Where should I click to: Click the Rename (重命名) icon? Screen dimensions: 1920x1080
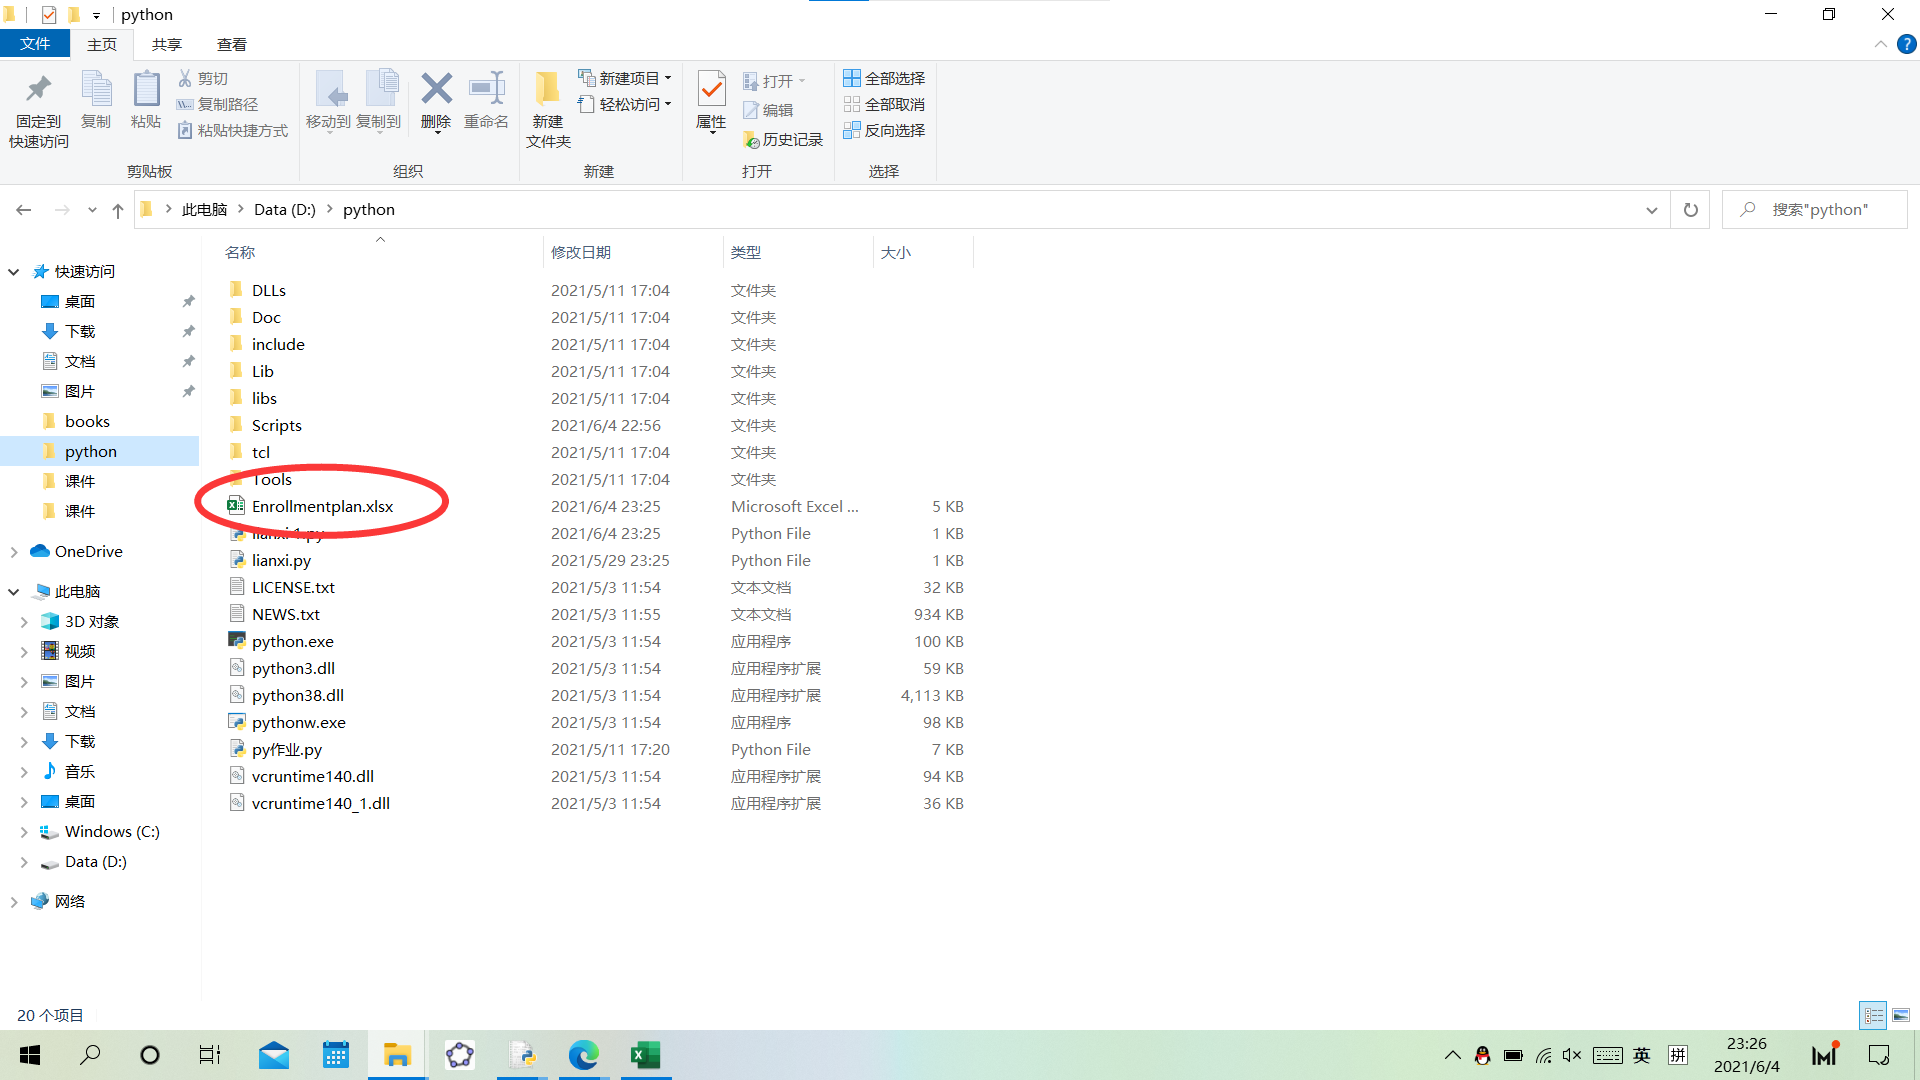486,90
